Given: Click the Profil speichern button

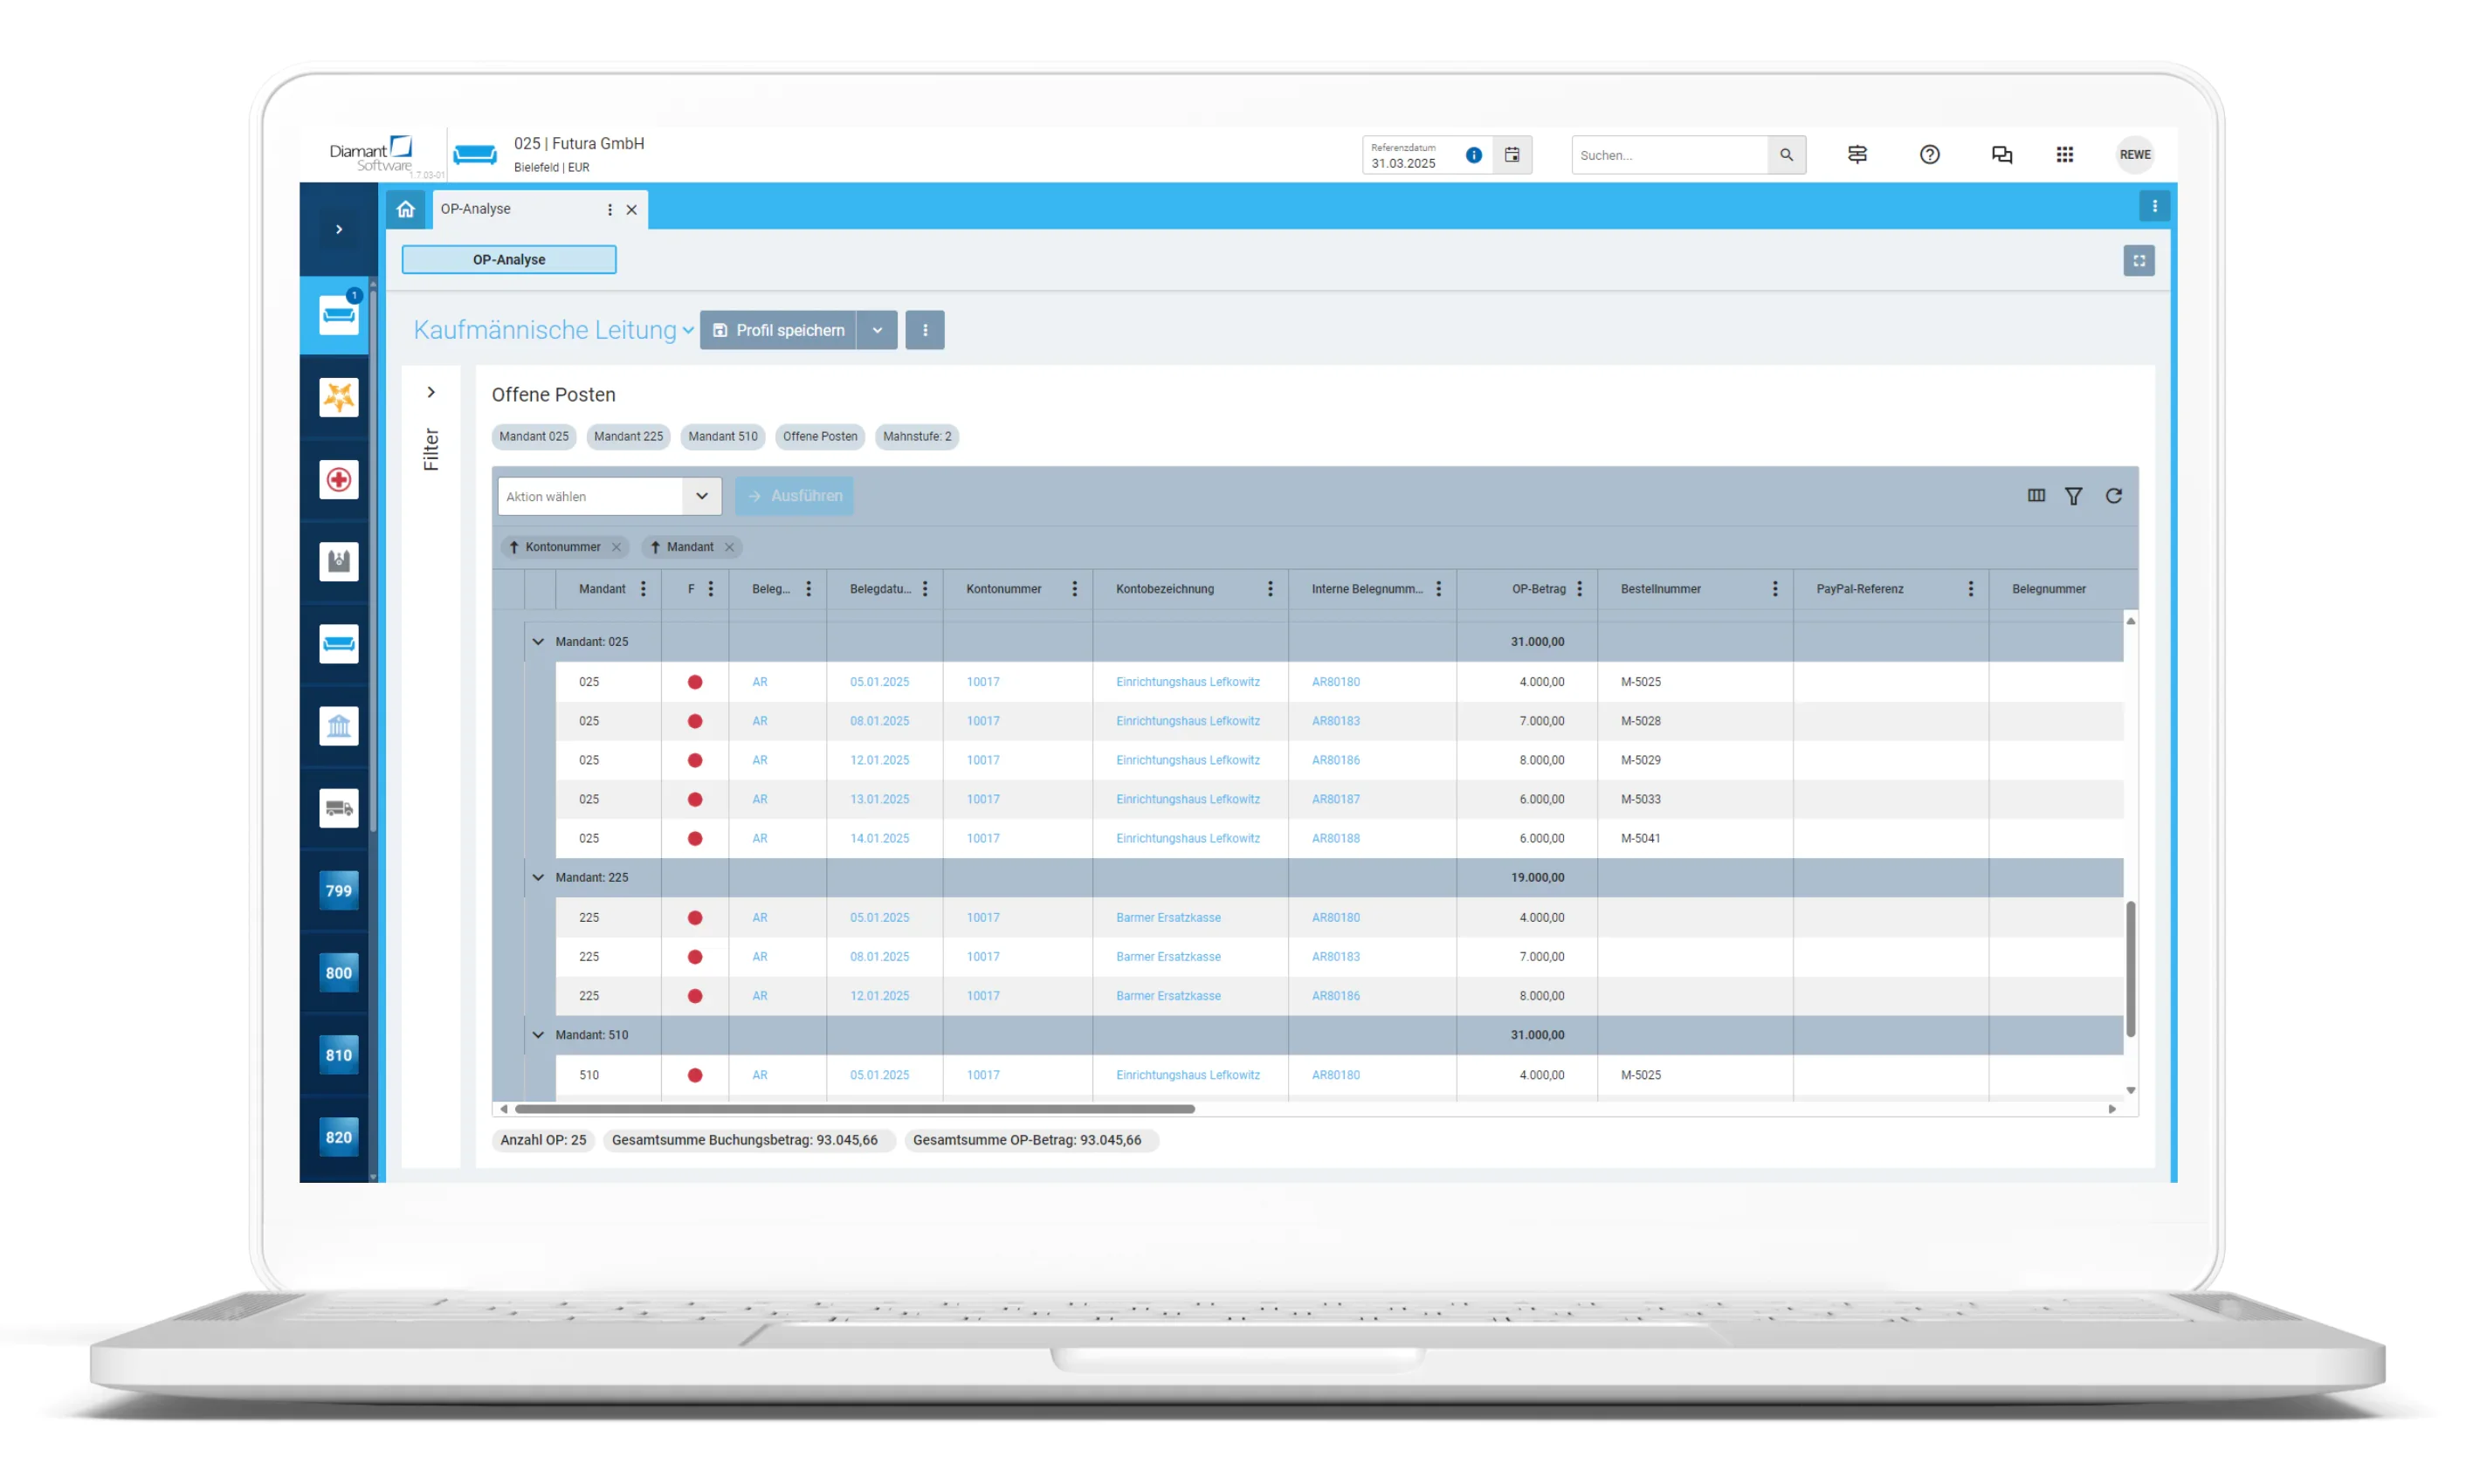Looking at the screenshot, I should point(778,330).
